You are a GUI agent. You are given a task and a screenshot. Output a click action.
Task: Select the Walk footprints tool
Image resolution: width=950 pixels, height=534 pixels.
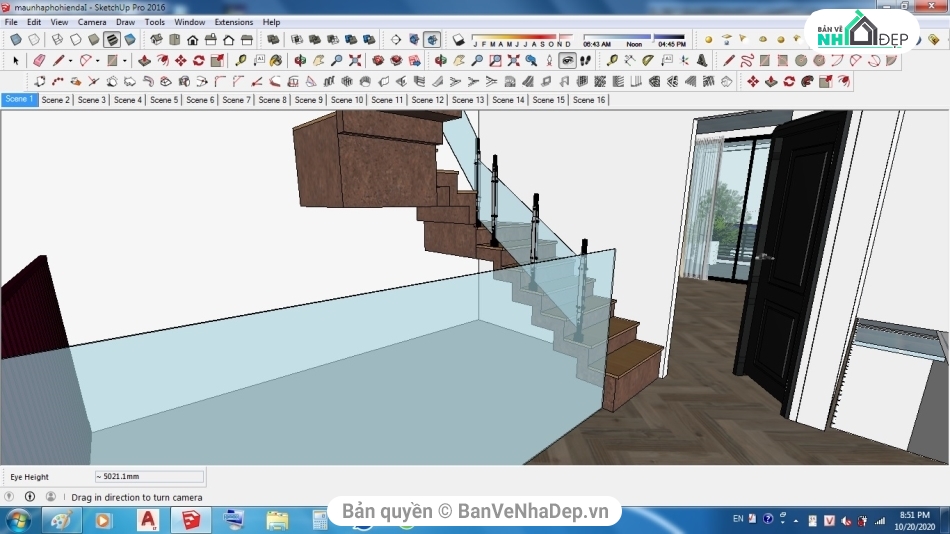pyautogui.click(x=585, y=61)
